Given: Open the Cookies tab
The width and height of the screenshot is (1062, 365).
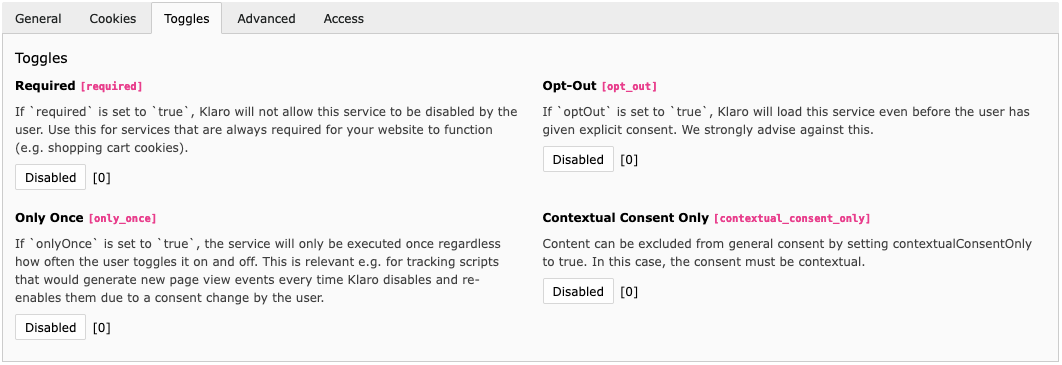Looking at the screenshot, I should pos(112,19).
